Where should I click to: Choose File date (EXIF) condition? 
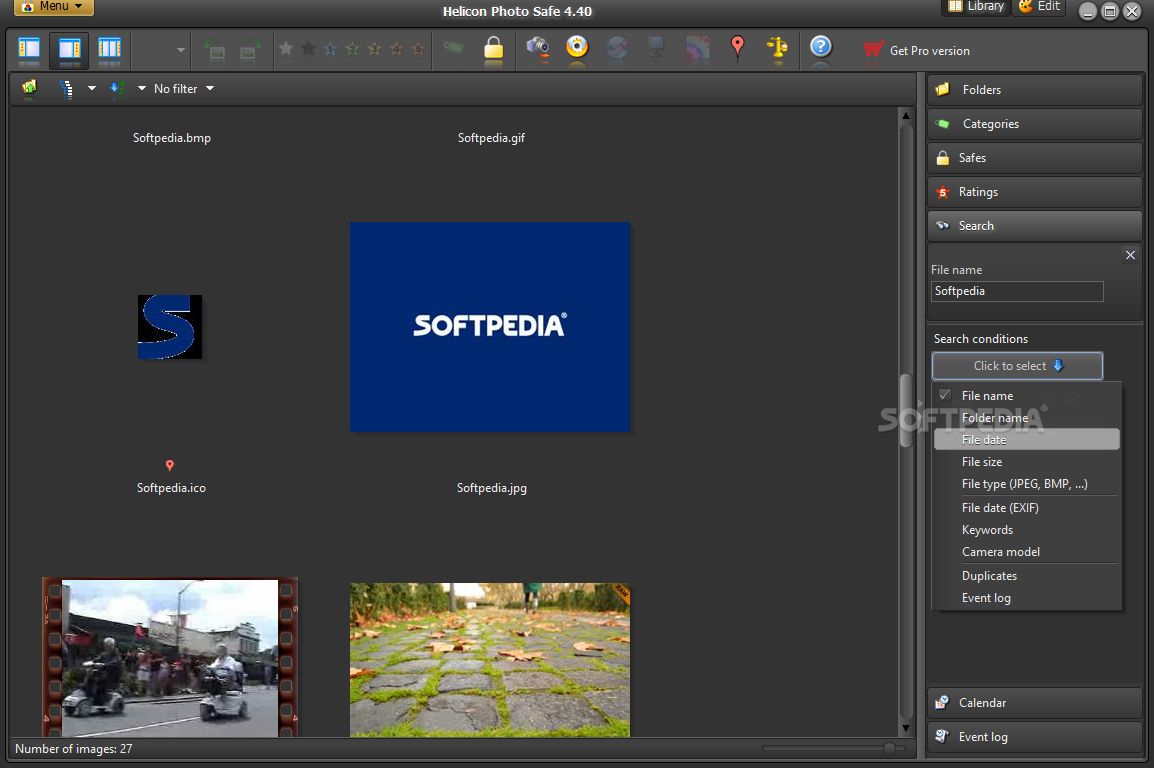tap(1027, 508)
